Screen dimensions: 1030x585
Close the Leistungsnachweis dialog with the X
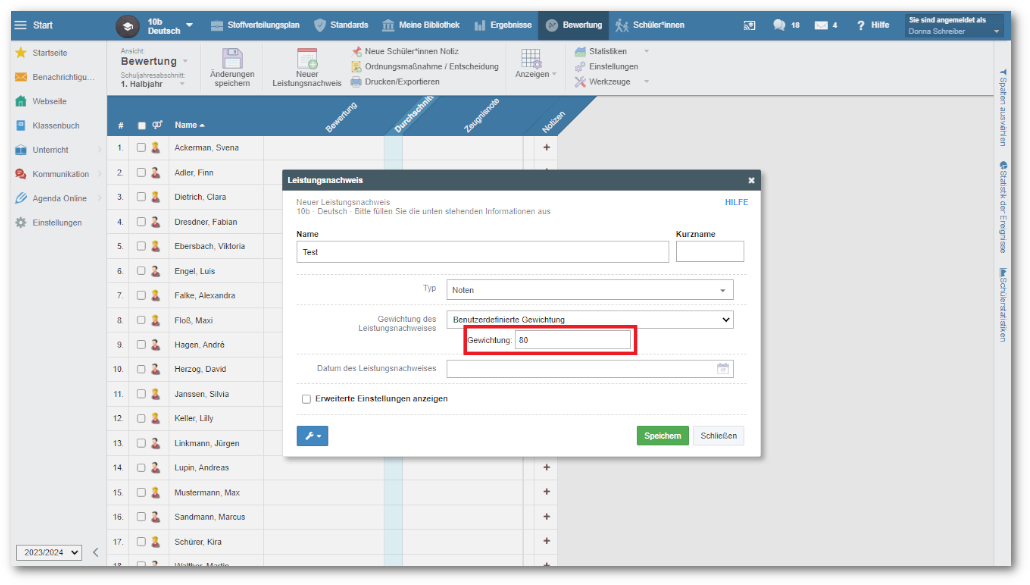point(751,180)
